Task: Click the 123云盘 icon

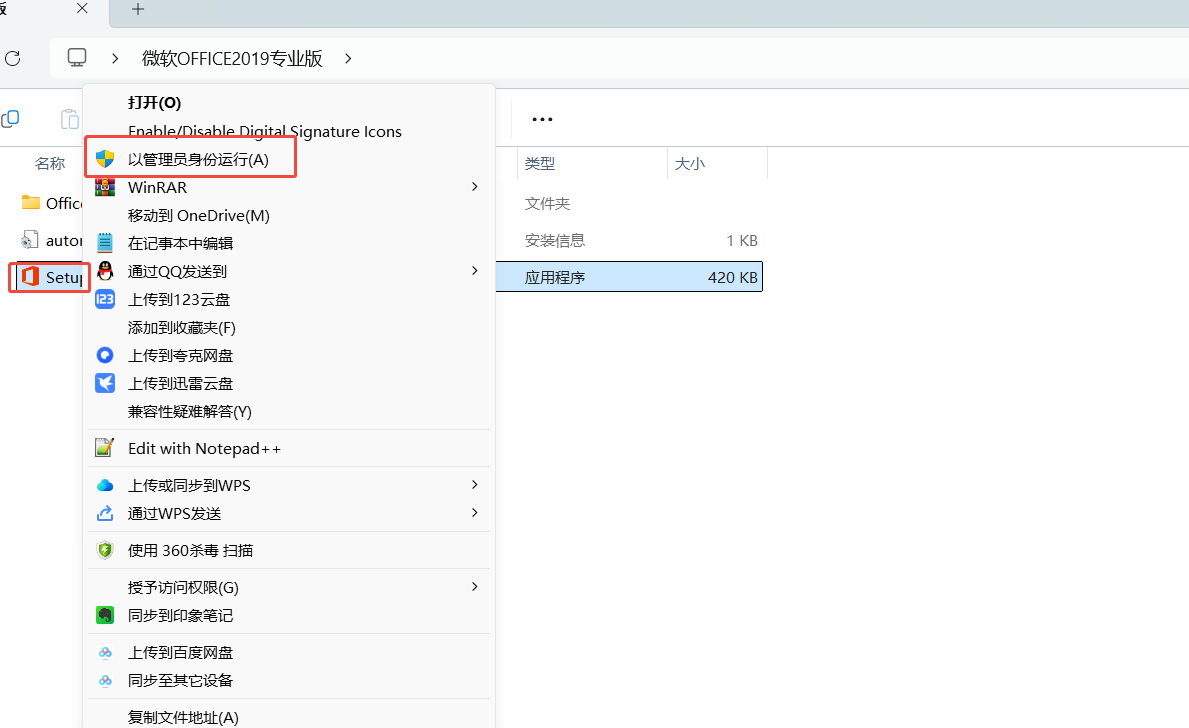Action: [x=105, y=299]
